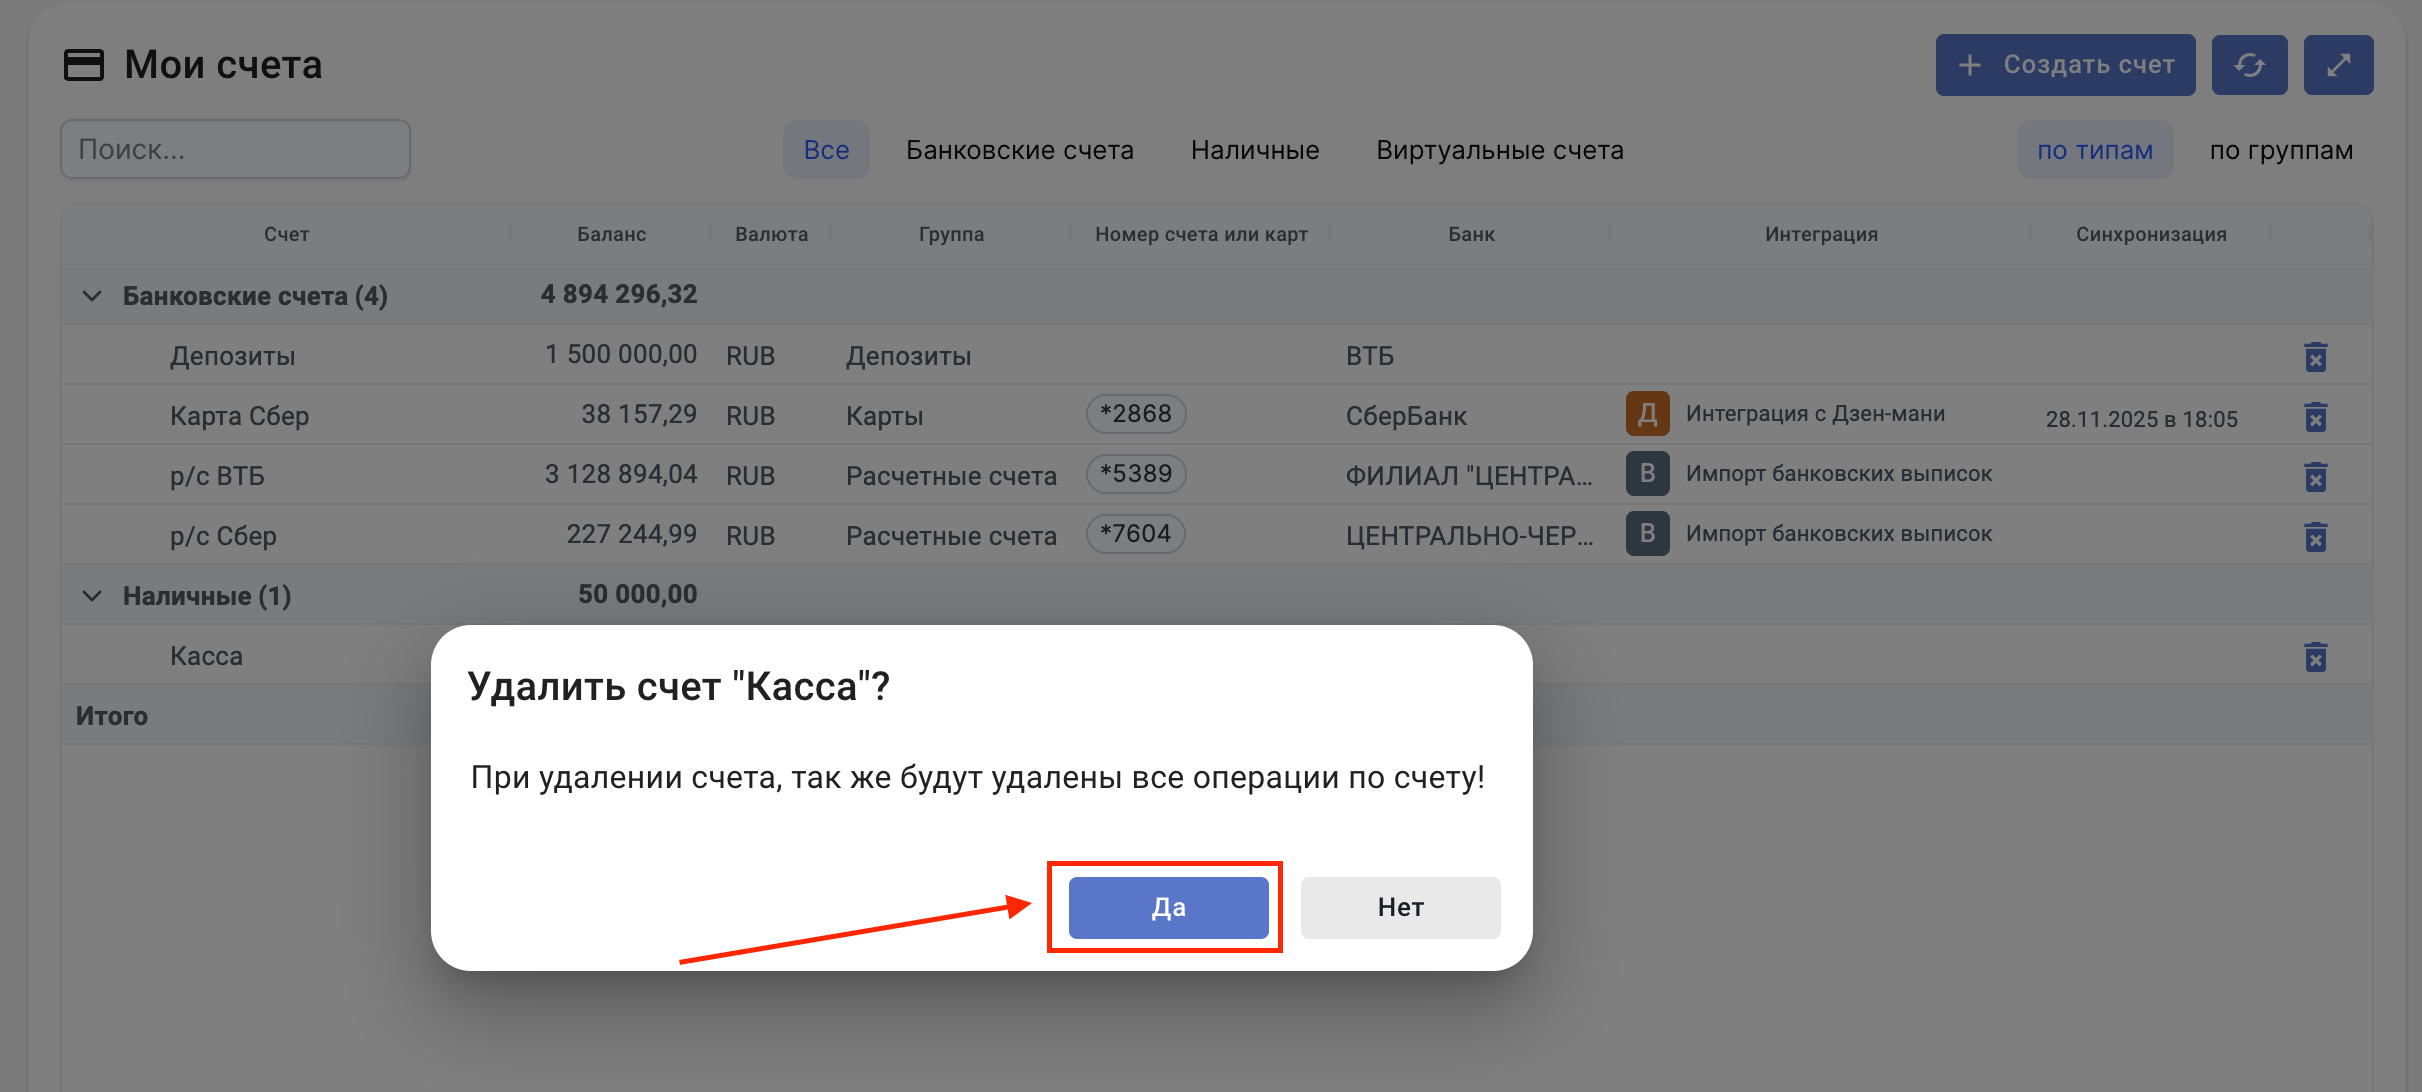Click trash icon for р/с ВТБ
This screenshot has width=2422, height=1092.
[2315, 477]
